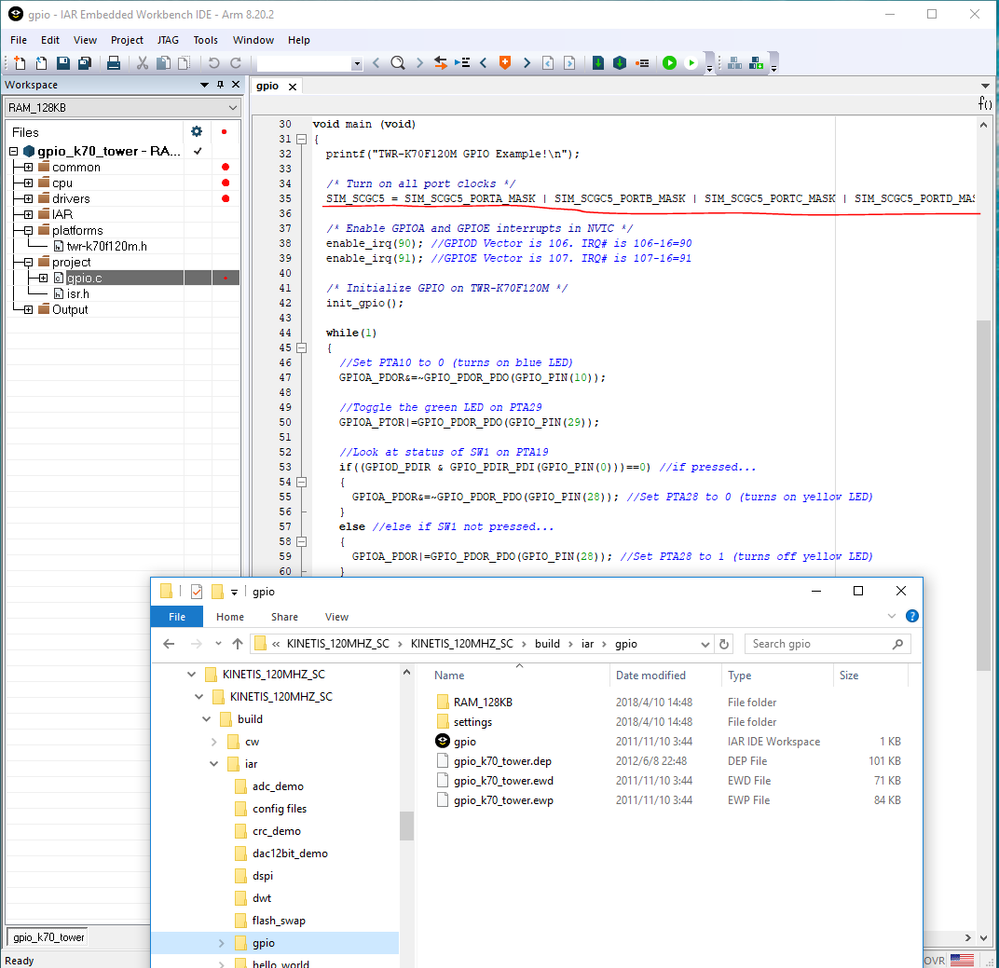Click the Date modified column header
999x968 pixels.
pos(650,675)
